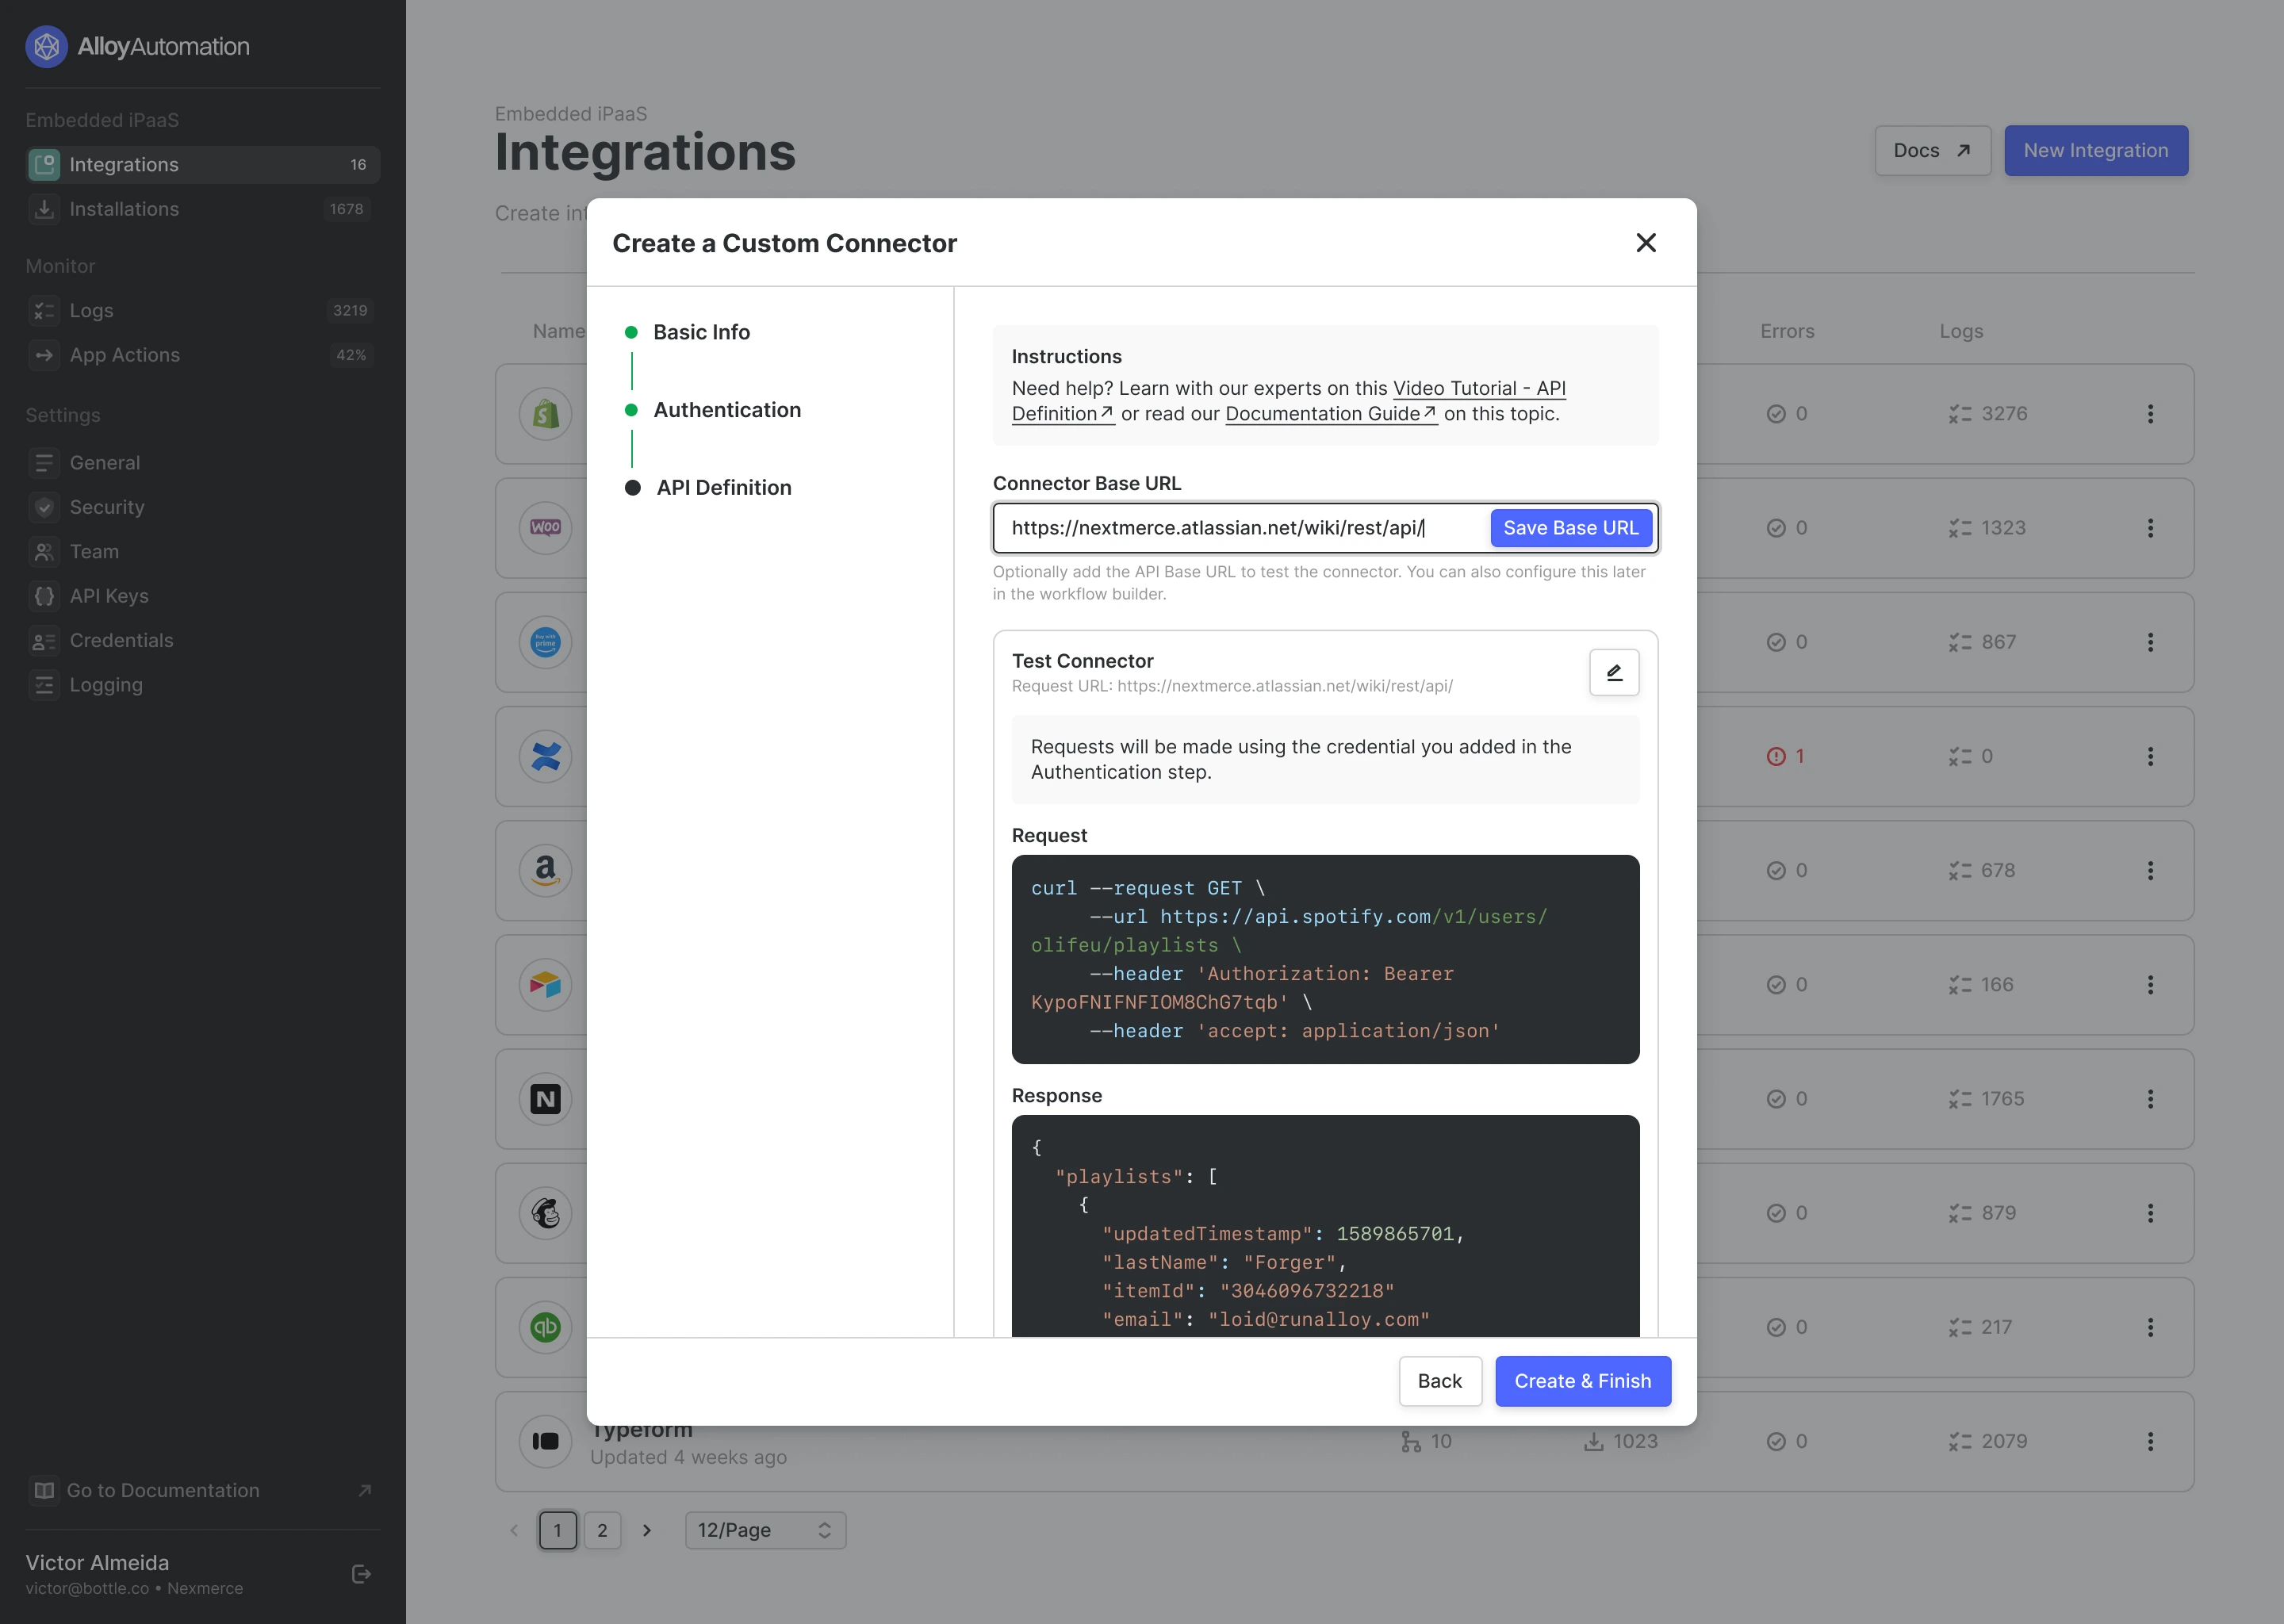Viewport: 2284px width, 1624px height.
Task: Click the Save Base URL button
Action: point(1570,528)
